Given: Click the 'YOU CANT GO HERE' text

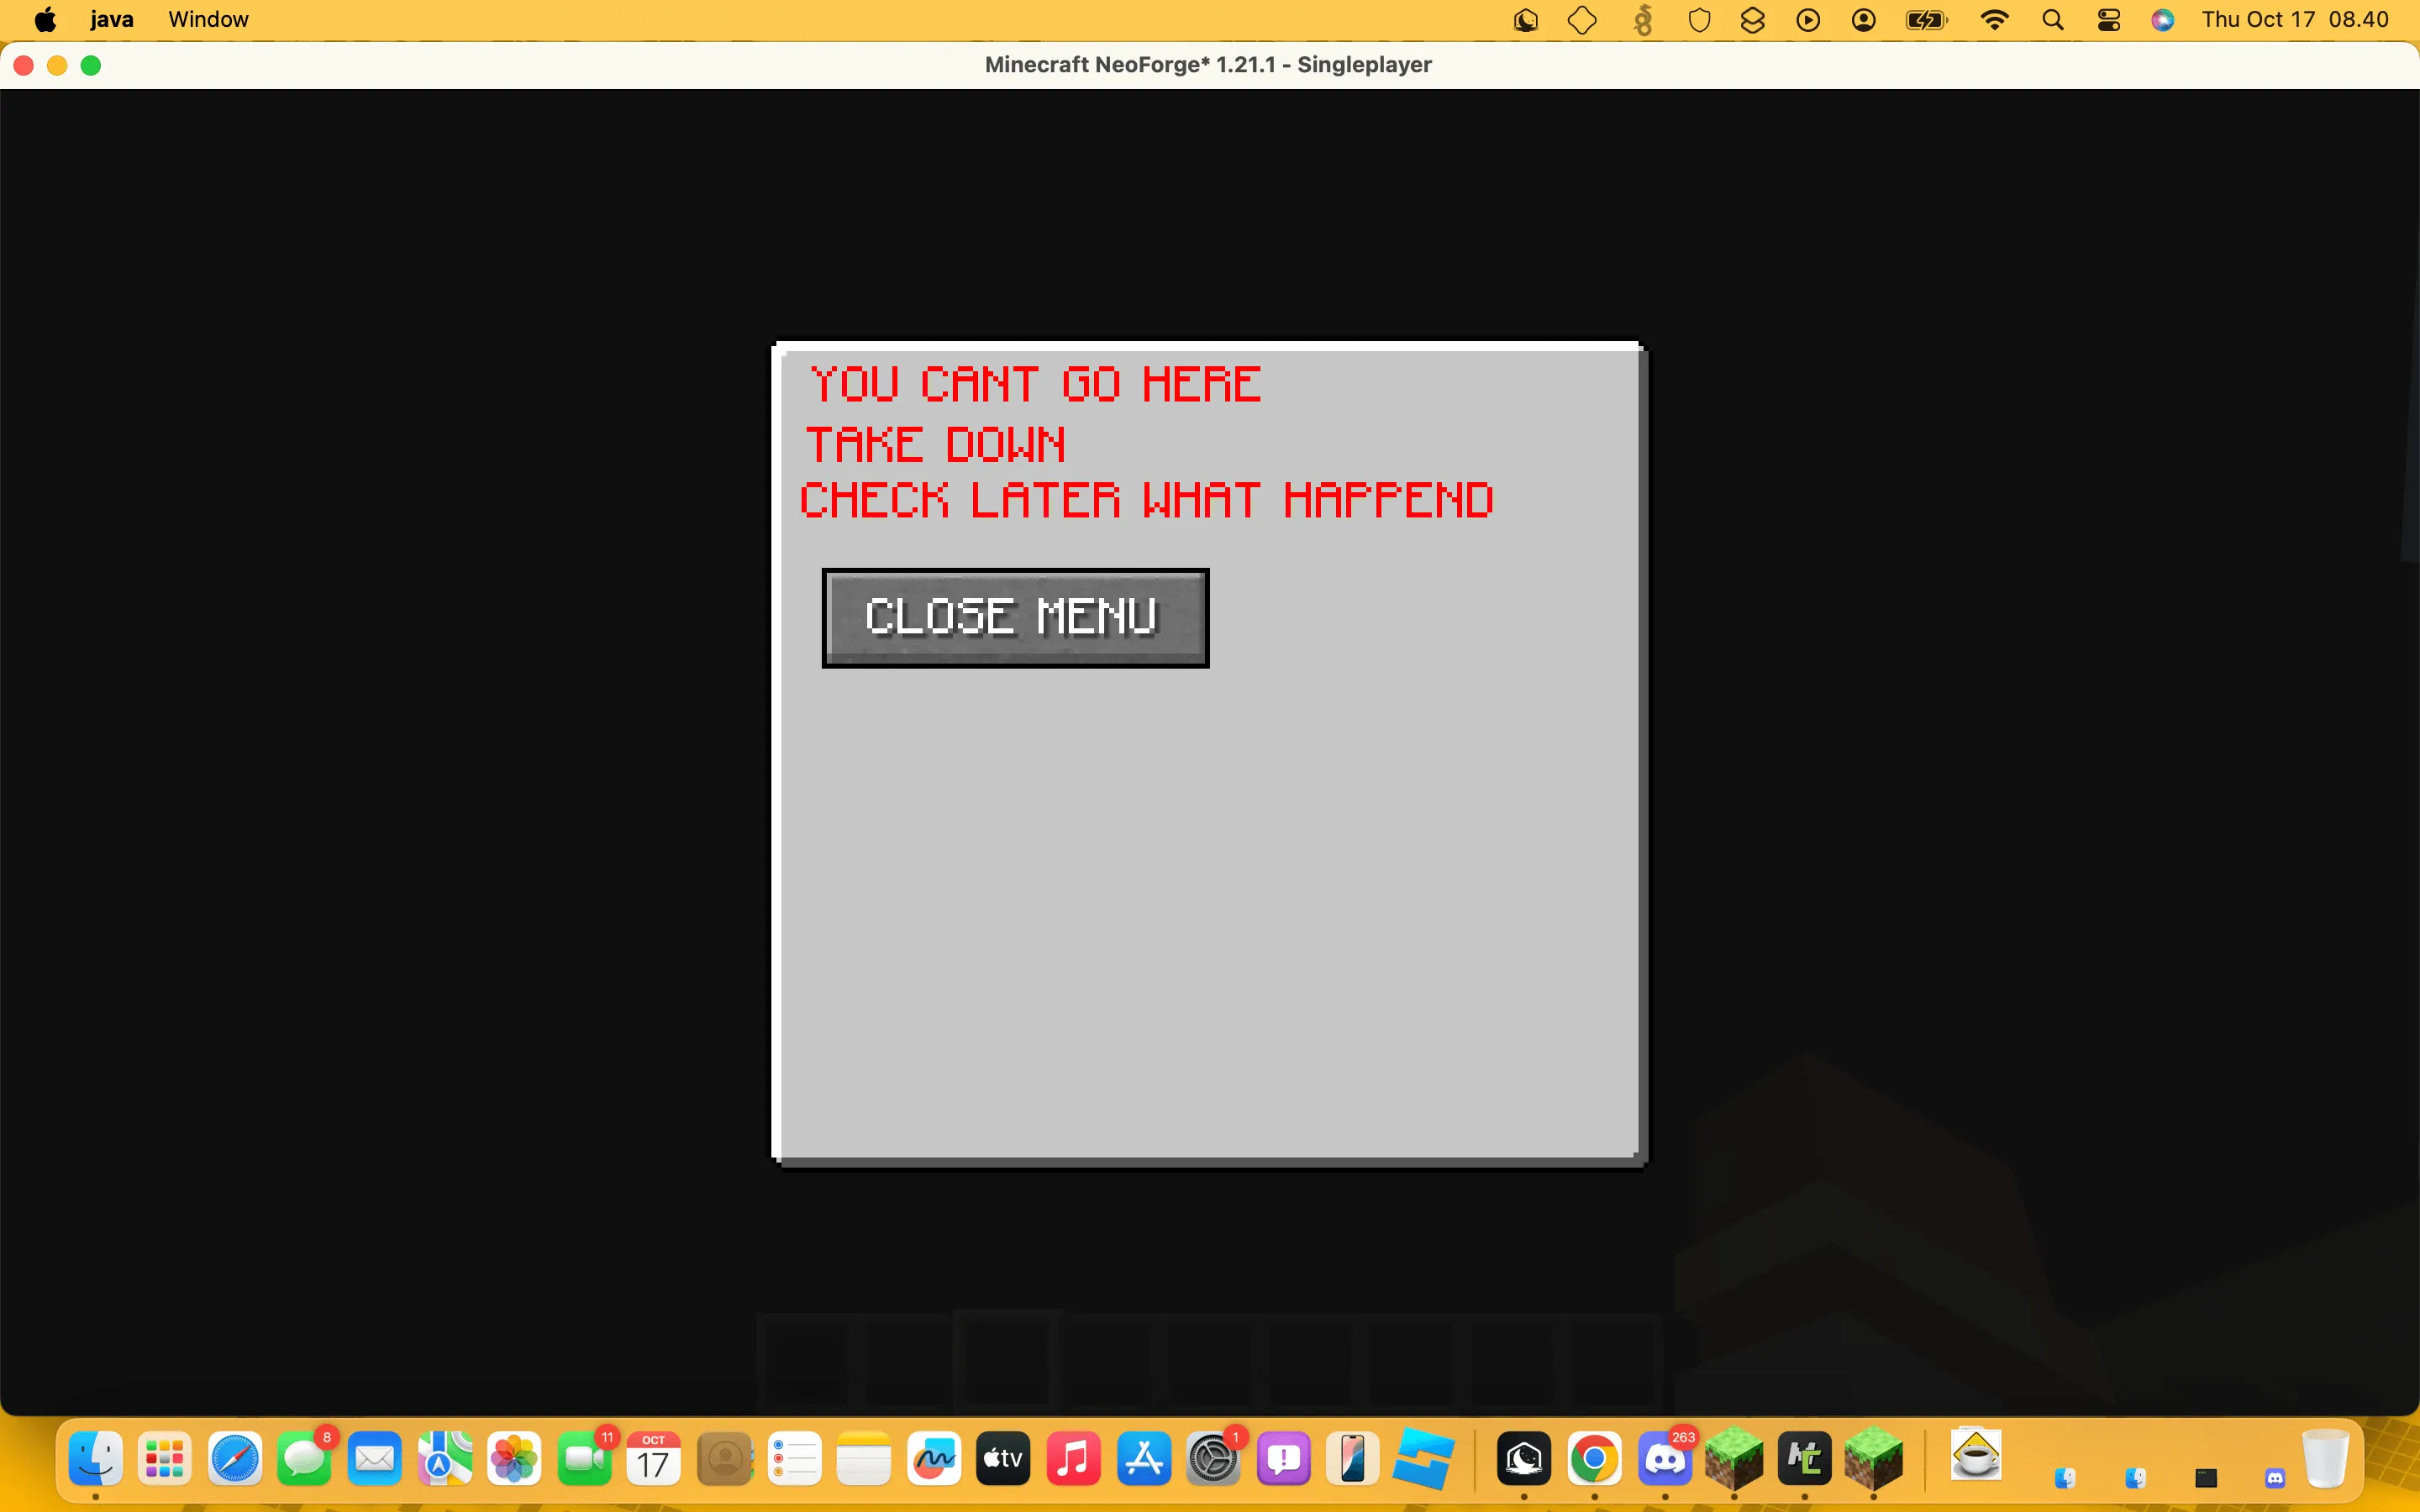Looking at the screenshot, I should tap(1036, 385).
